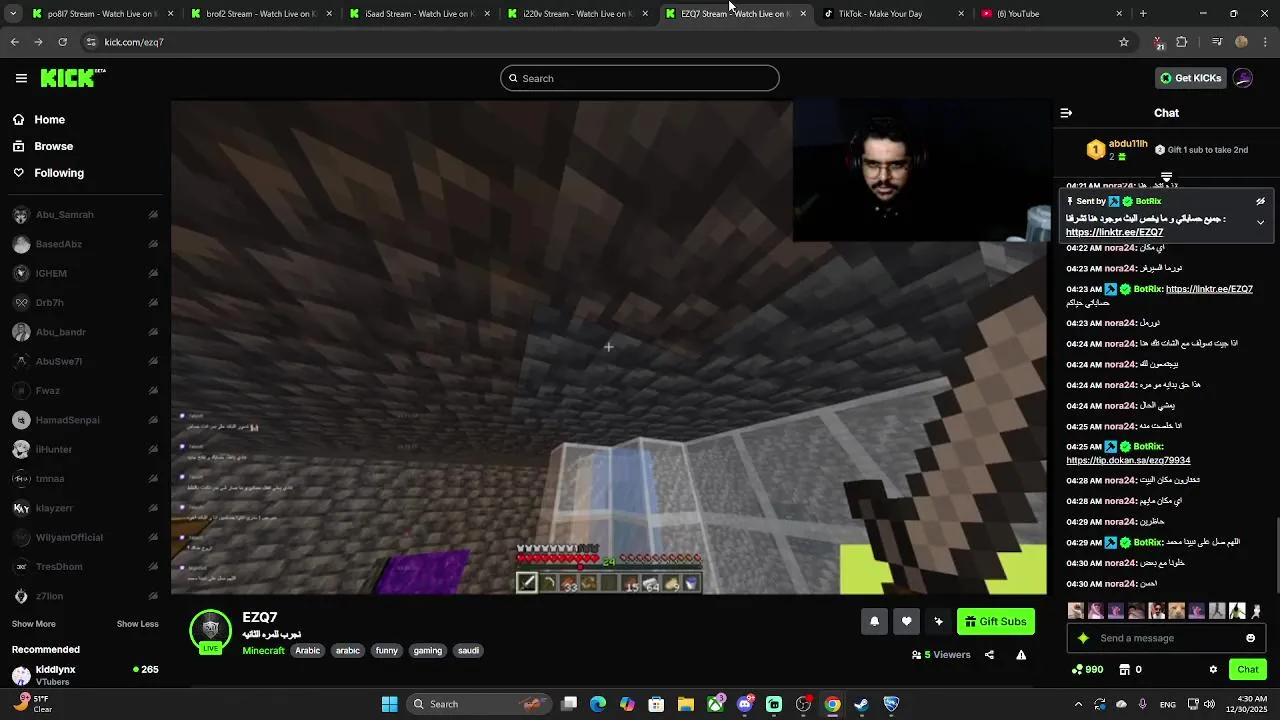
Task: Click the sparkle button beside Gift Subs
Action: (938, 622)
